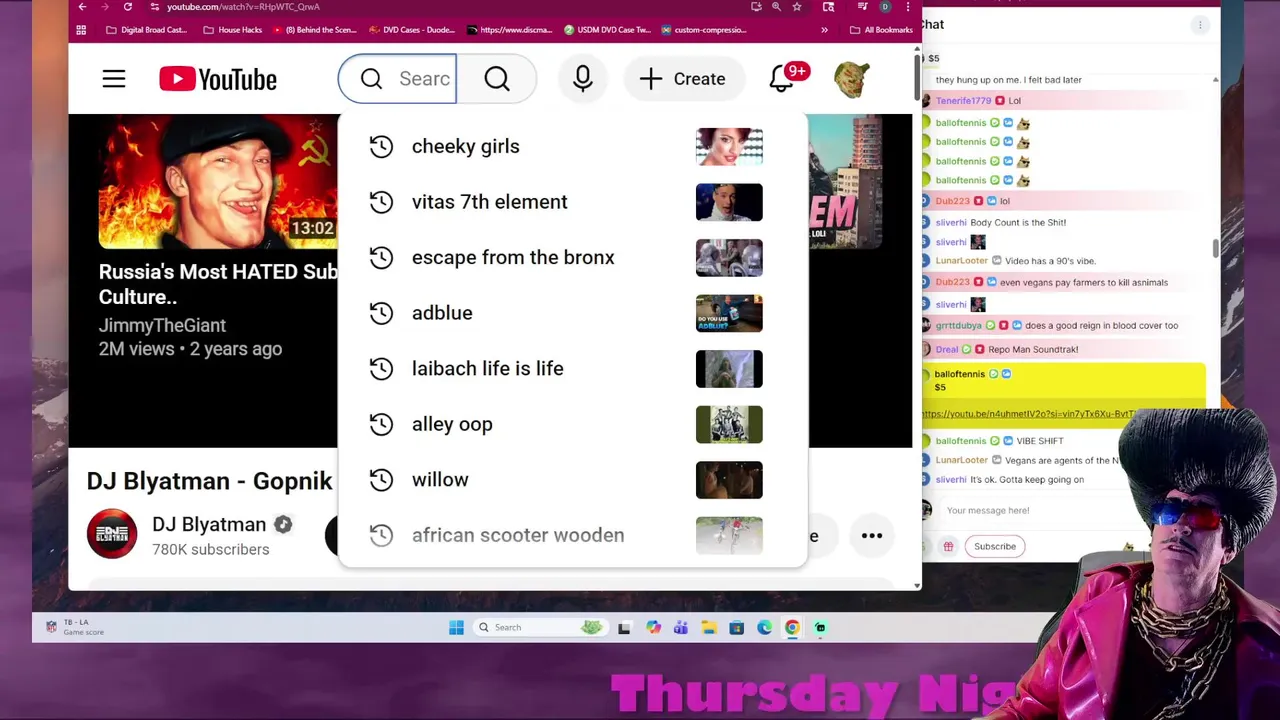Screen dimensions: 1280x720
Task: Go to the YouTube home logo
Action: pyautogui.click(x=218, y=79)
